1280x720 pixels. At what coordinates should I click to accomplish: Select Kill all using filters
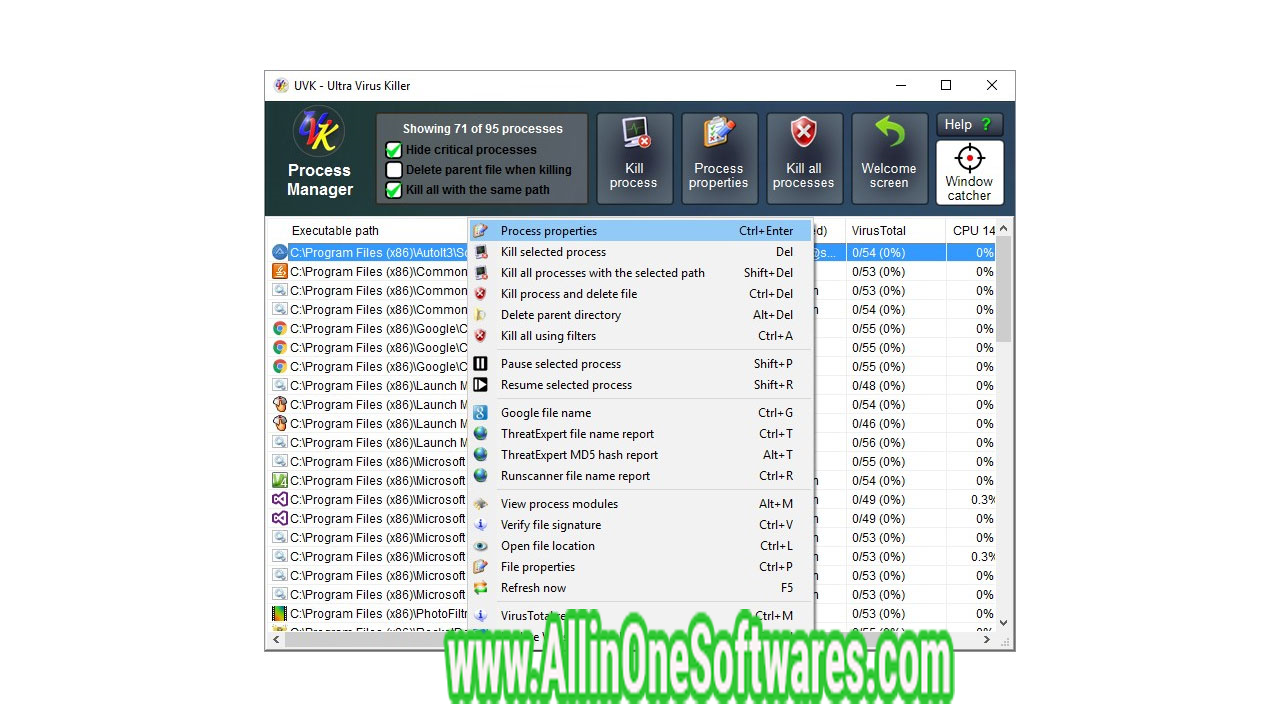point(640,336)
